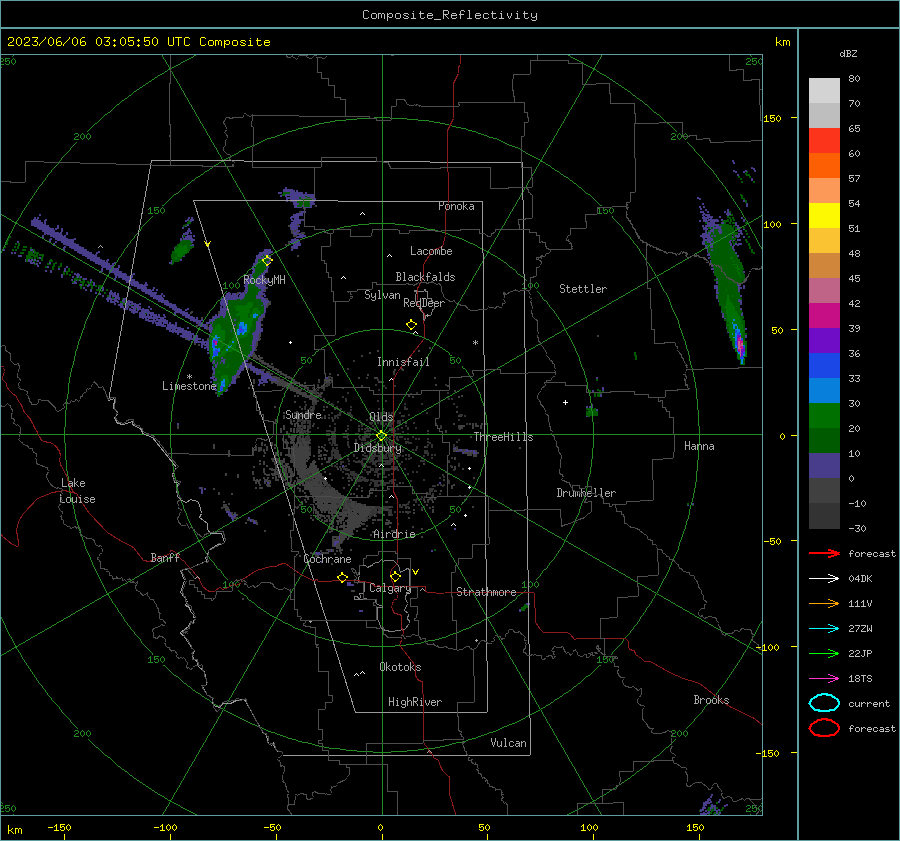Click the magenta 39 dBZ legend swatch
Screen dimensions: 900x841
coord(824,315)
